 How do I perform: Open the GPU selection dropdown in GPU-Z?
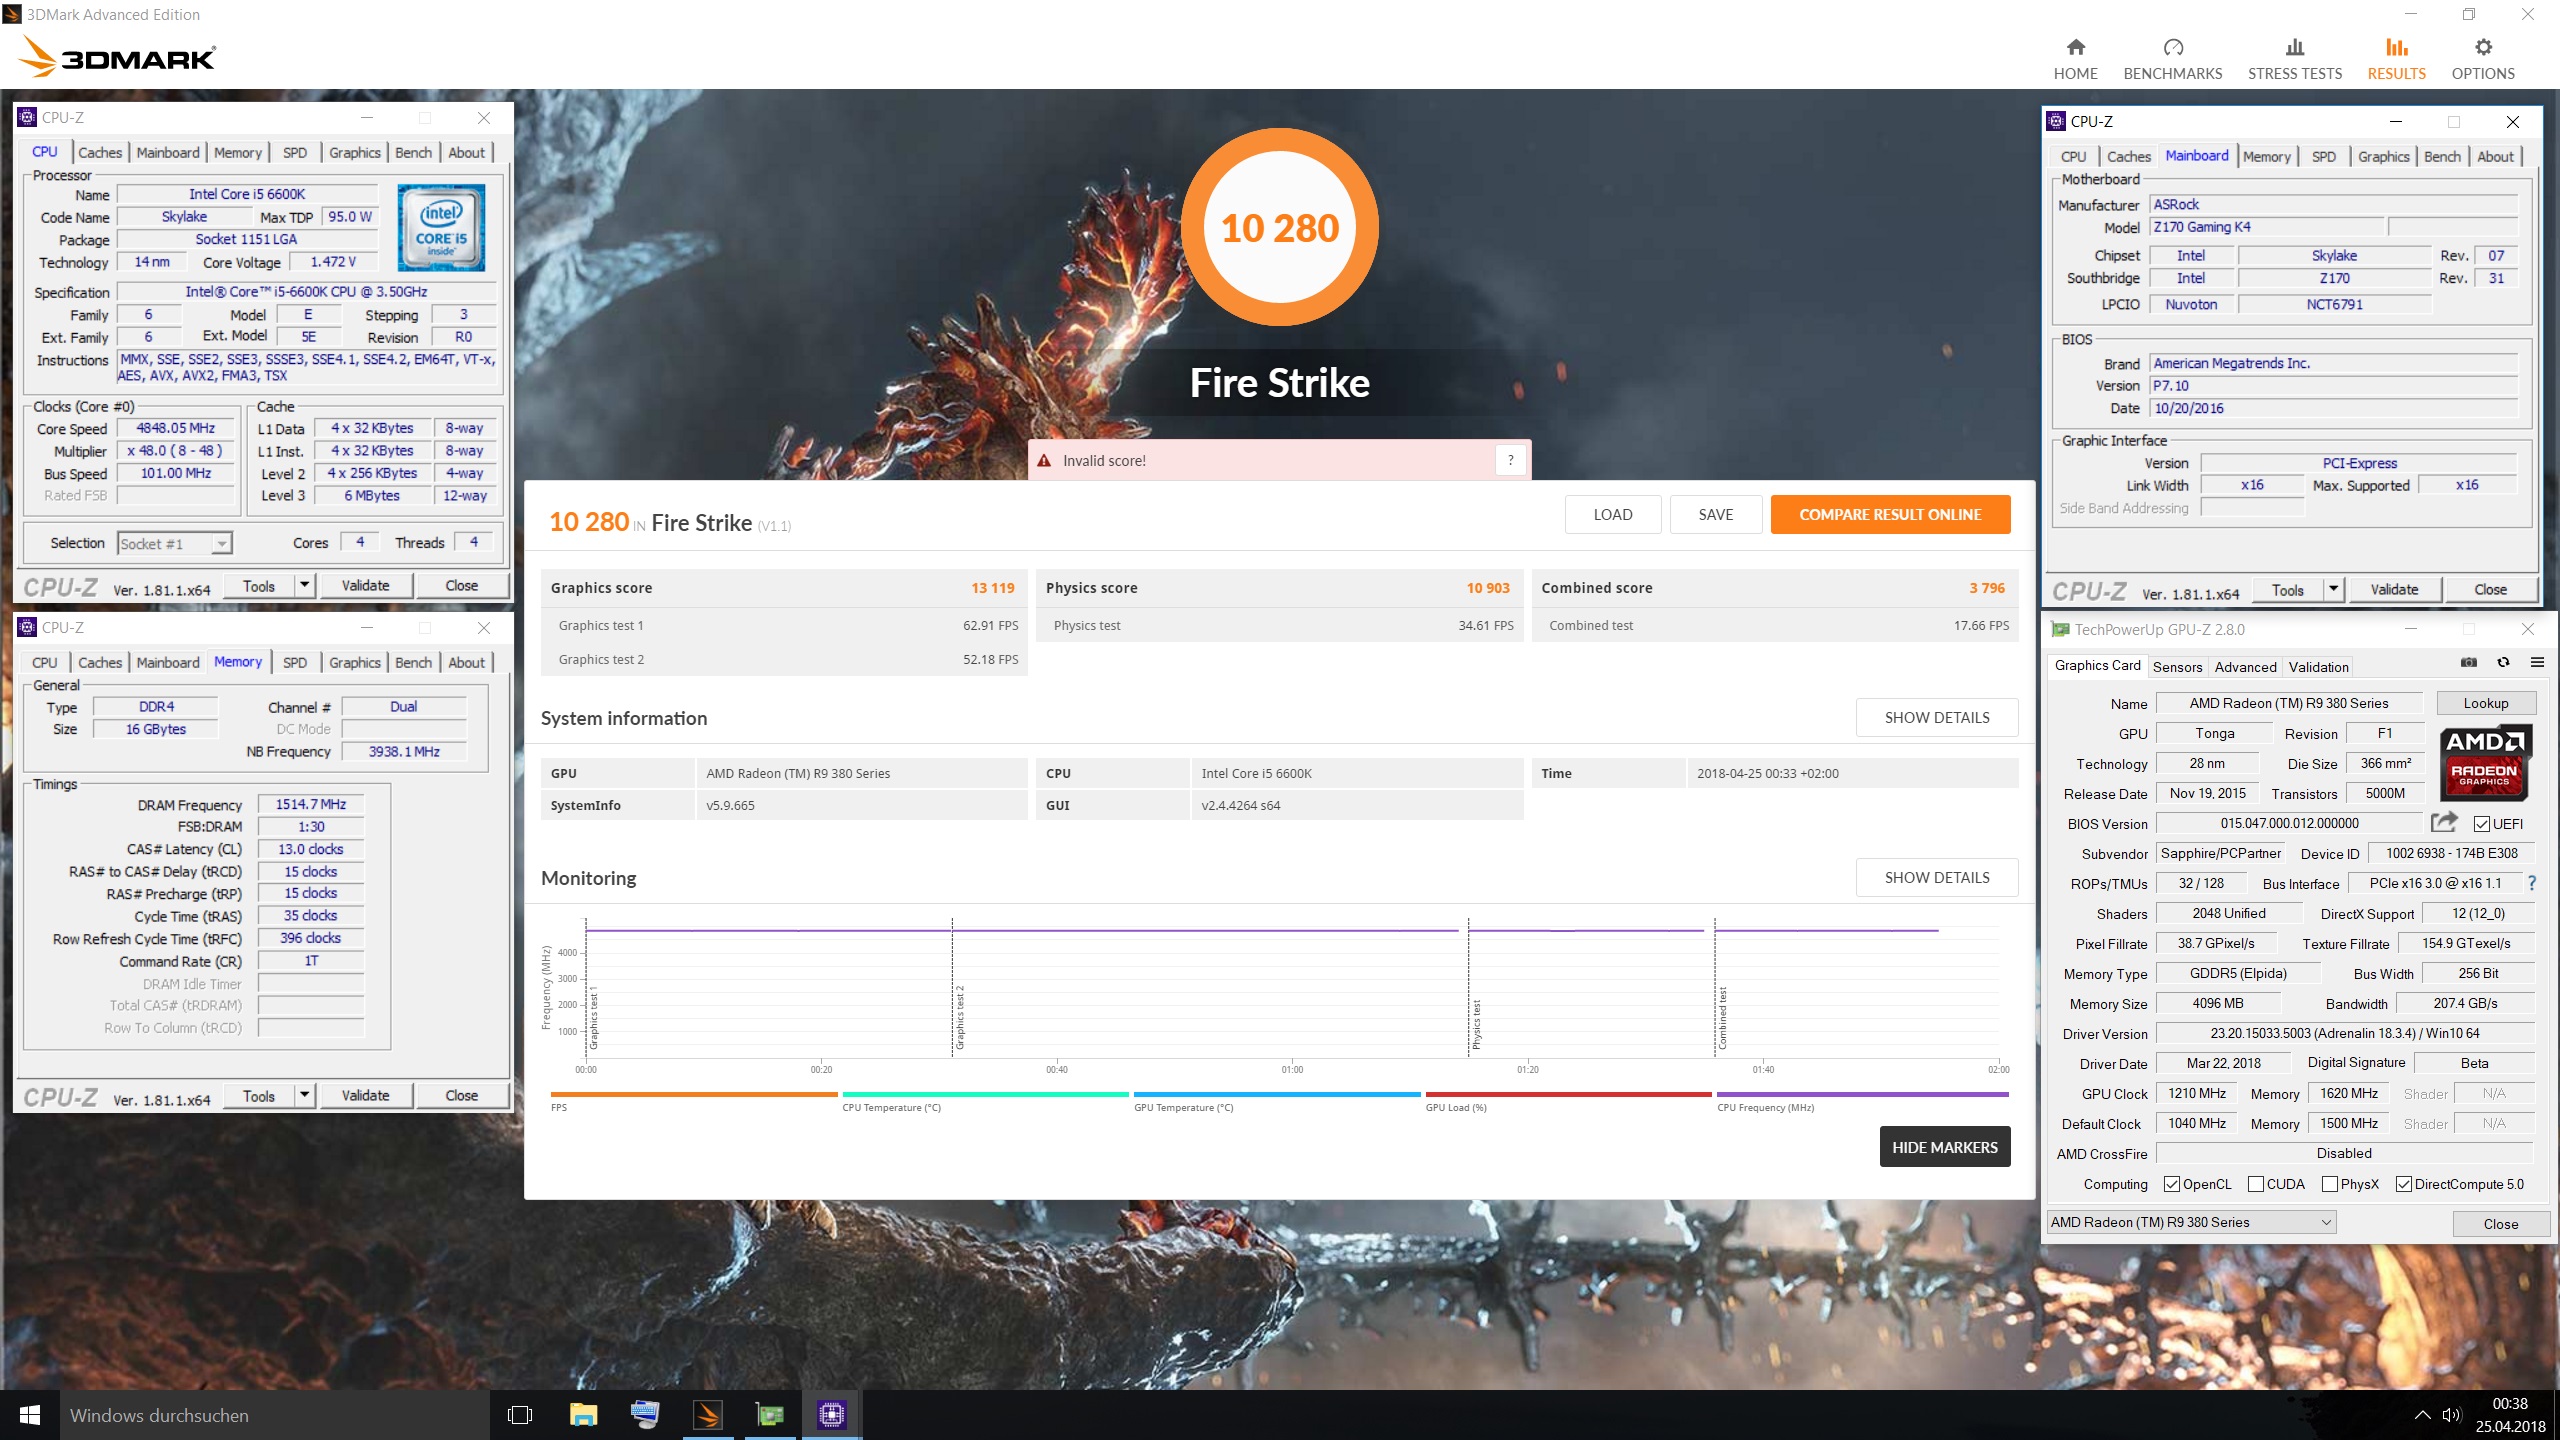click(2192, 1222)
